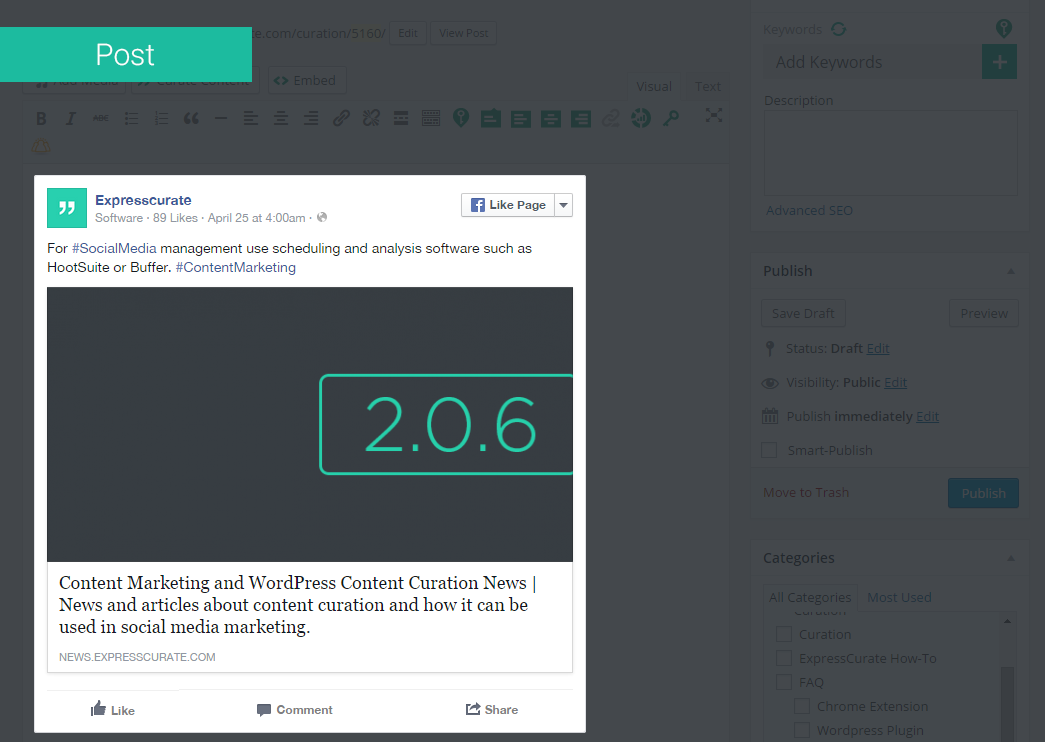This screenshot has width=1045, height=742.
Task: Open Advanced SEO link
Action: point(809,210)
